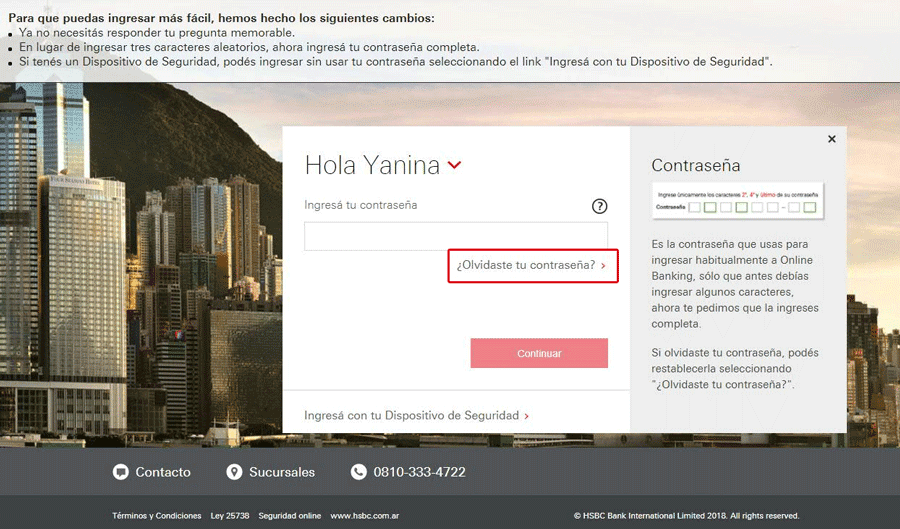
Task: Click the phone icon in footer
Action: (x=359, y=472)
